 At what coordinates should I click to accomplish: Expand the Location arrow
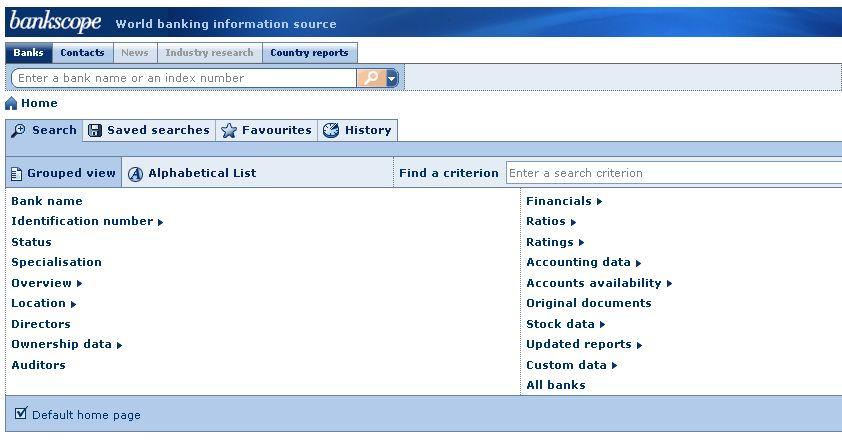pyautogui.click(x=74, y=304)
